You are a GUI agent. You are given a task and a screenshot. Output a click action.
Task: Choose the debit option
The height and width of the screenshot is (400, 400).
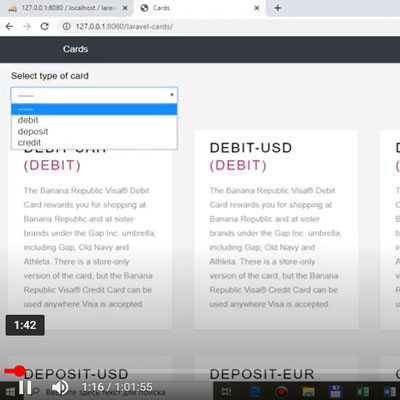pos(94,120)
